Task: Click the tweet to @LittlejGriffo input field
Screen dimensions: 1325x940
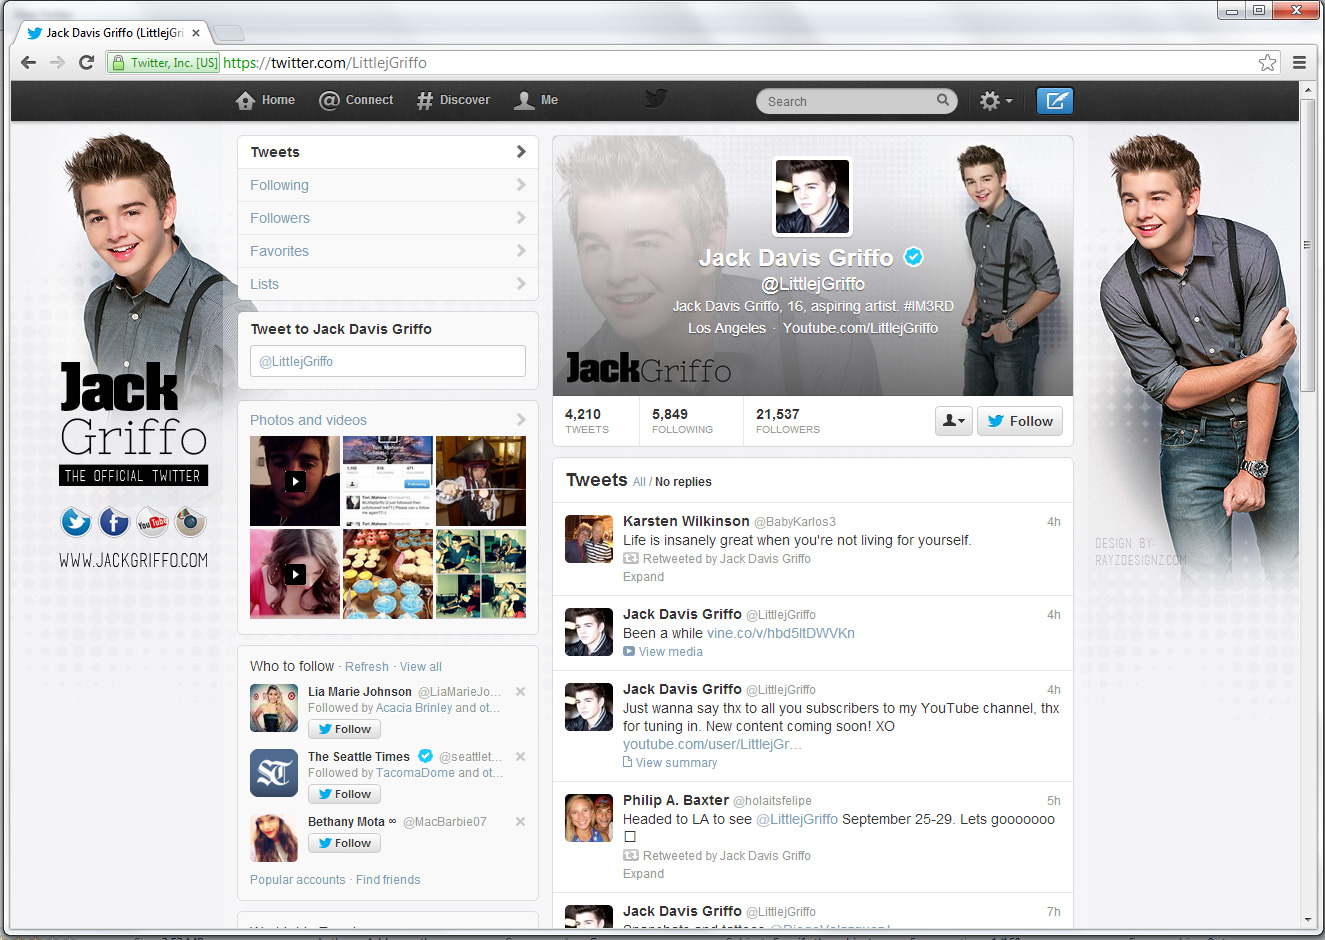Action: pyautogui.click(x=387, y=361)
